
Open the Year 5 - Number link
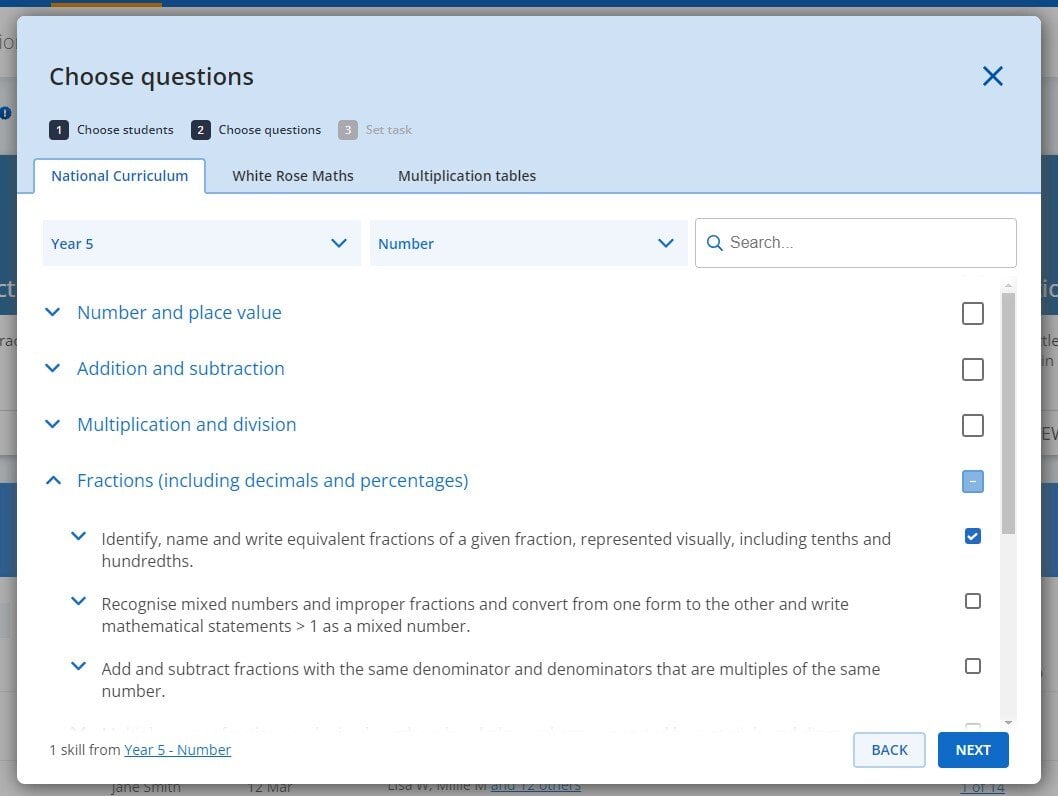coord(178,750)
